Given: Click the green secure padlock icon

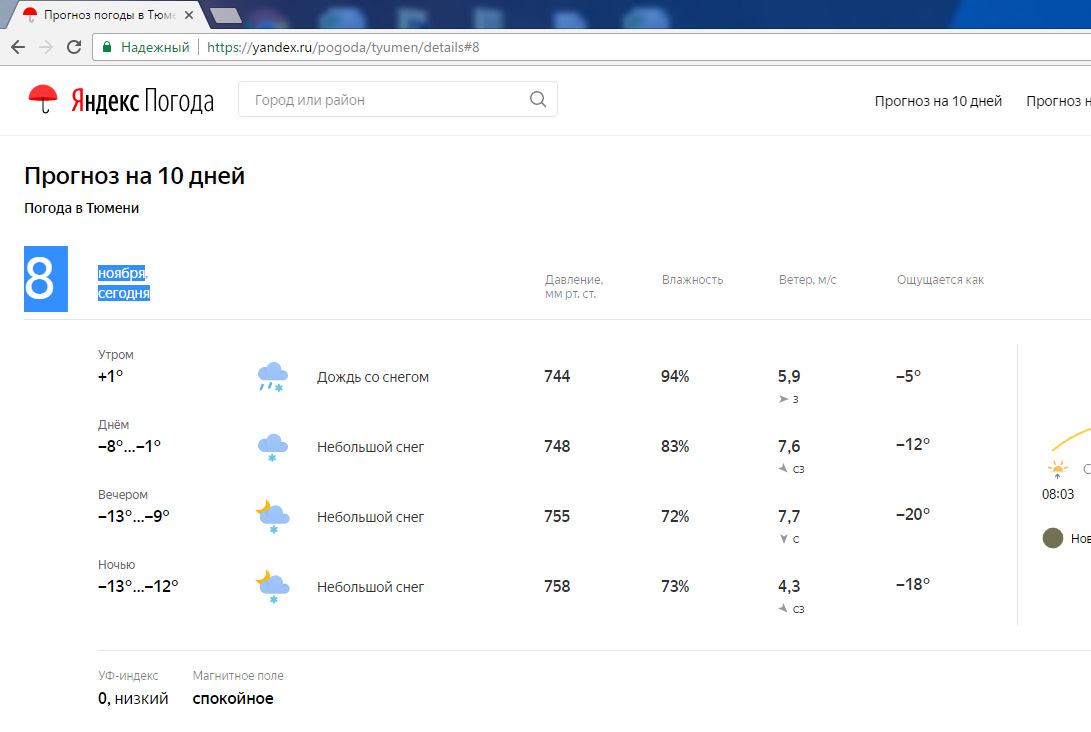Looking at the screenshot, I should 107,47.
